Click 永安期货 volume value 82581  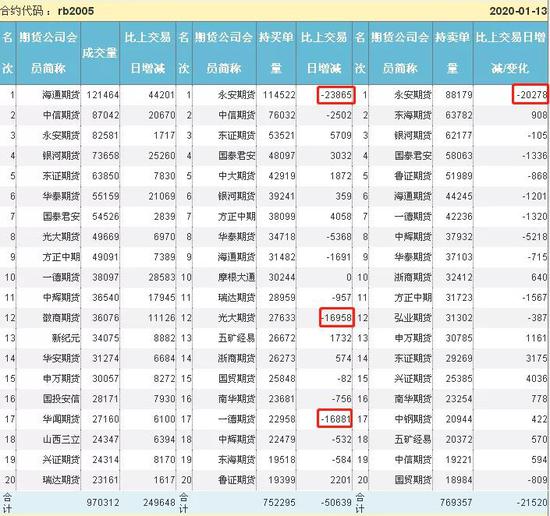[x=105, y=135]
